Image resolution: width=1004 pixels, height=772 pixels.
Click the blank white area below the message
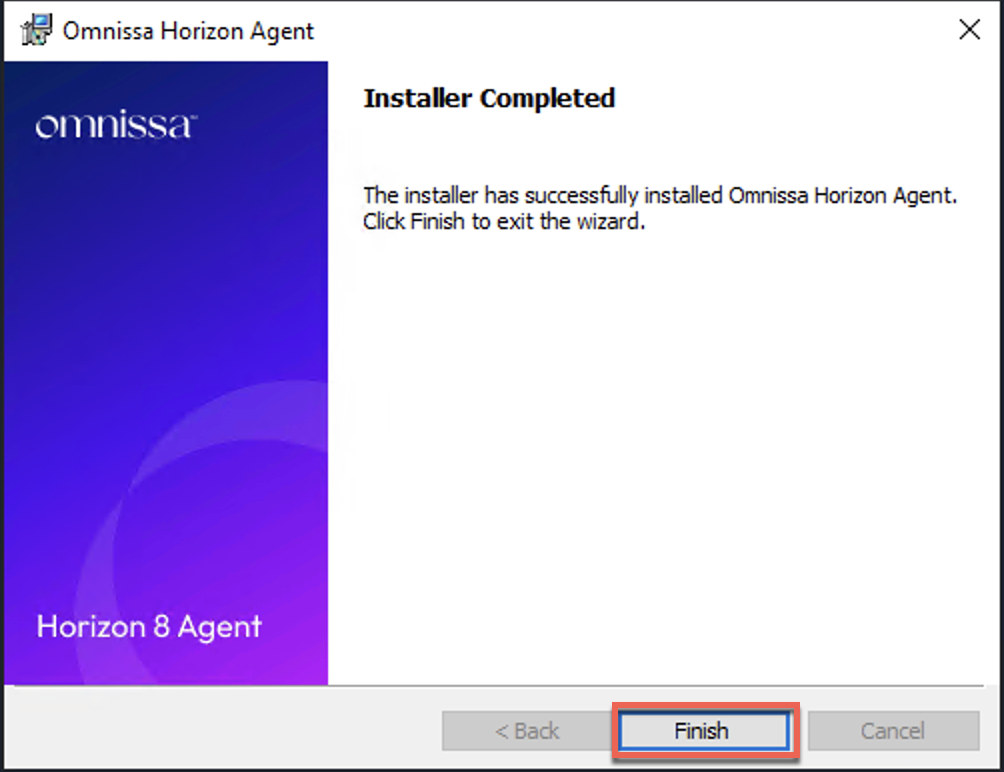pos(666,448)
